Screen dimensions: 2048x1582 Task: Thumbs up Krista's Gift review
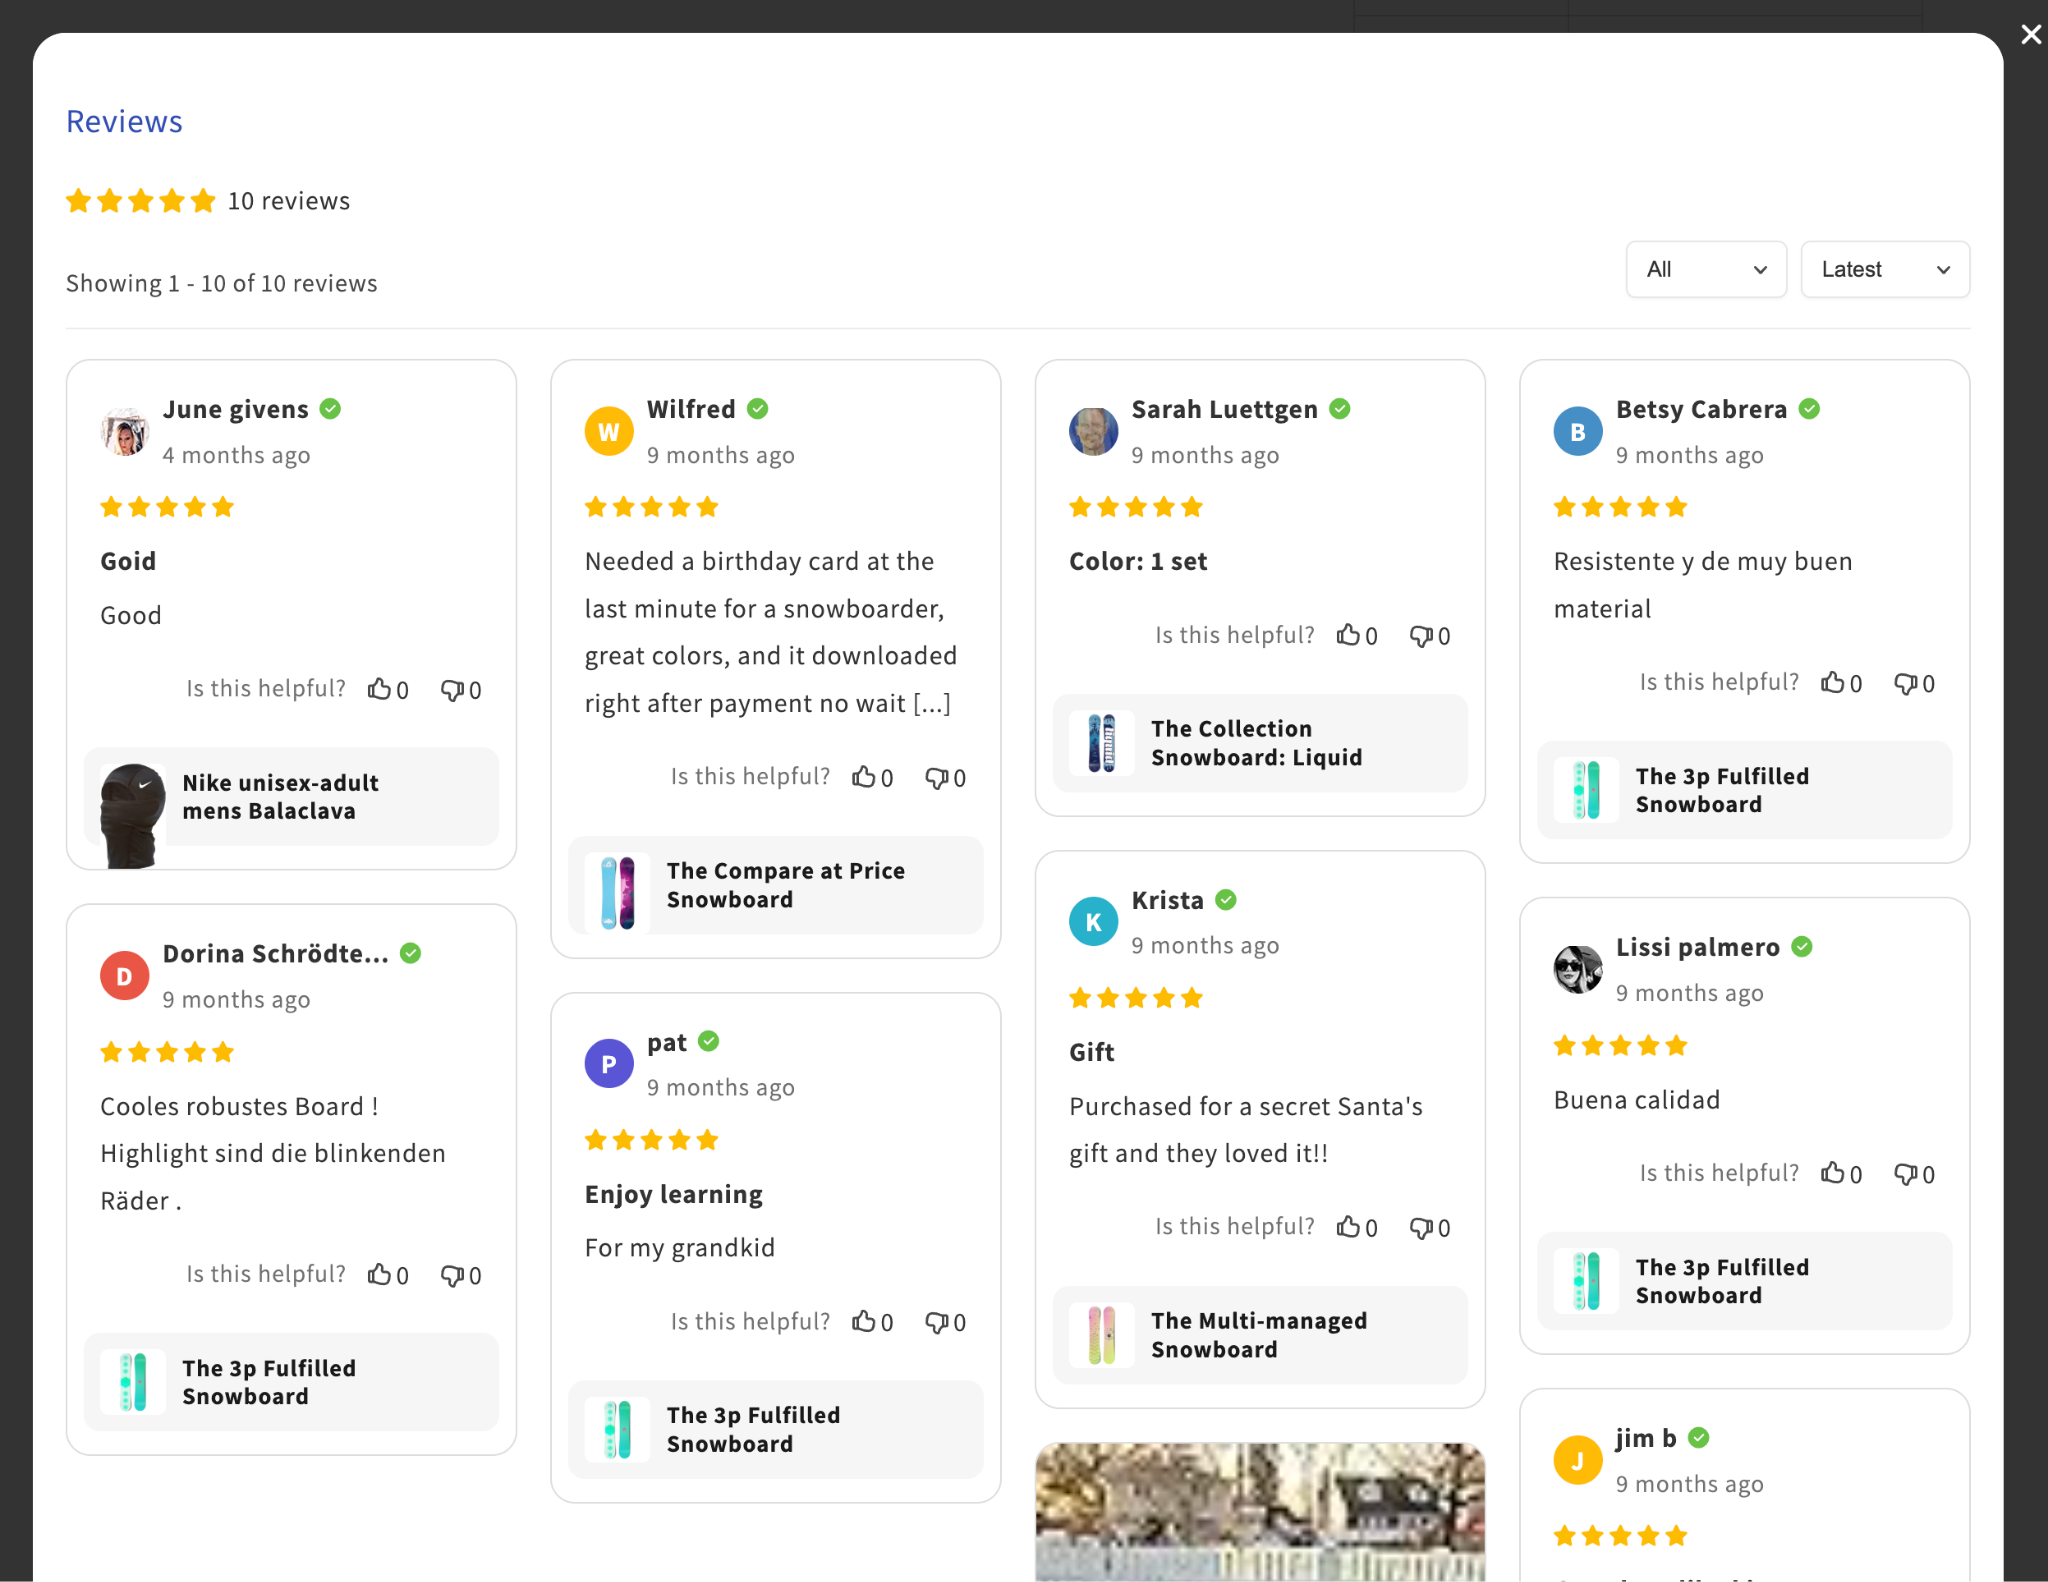click(1348, 1227)
